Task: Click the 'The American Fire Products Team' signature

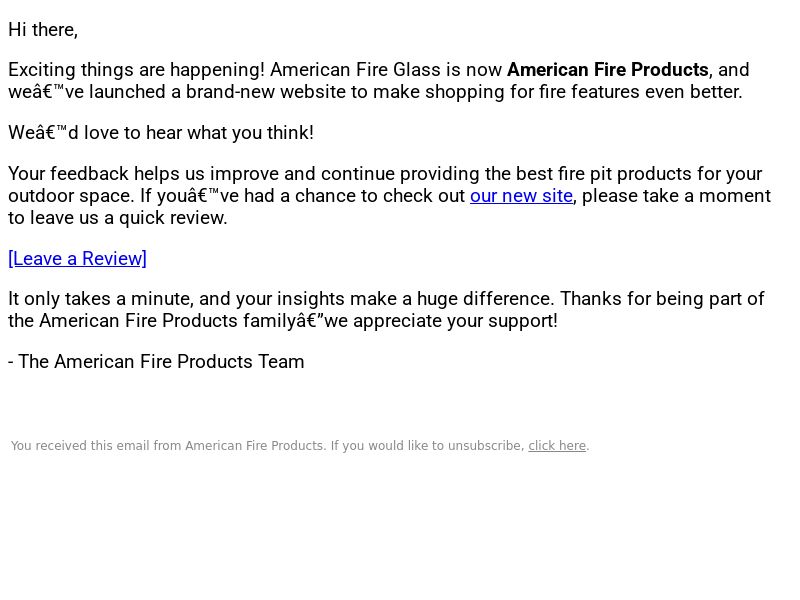Action: coord(161,362)
